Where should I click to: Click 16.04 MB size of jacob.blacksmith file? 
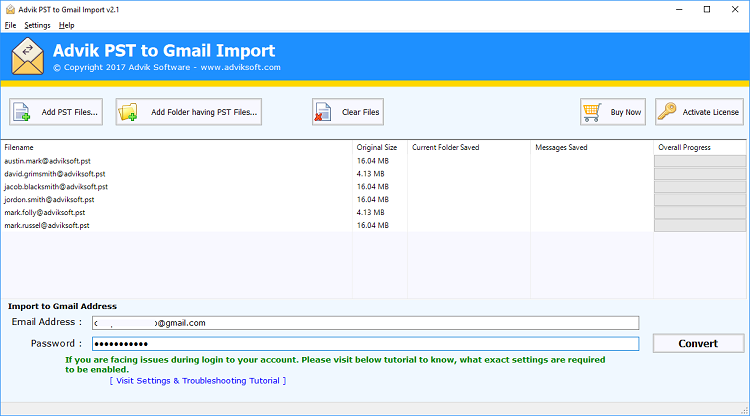tap(373, 186)
